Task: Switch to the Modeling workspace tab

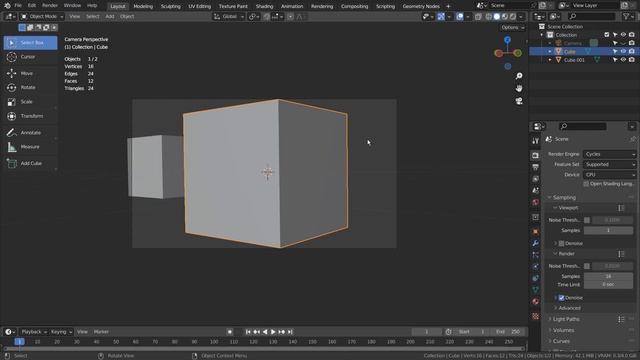Action: pos(143,6)
